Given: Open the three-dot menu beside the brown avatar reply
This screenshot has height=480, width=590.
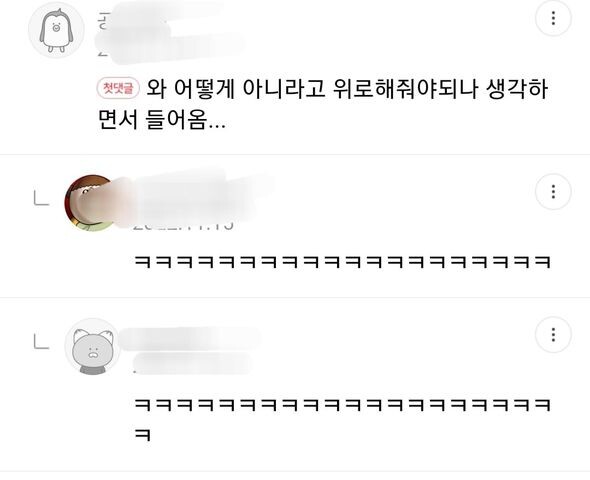Looking at the screenshot, I should (x=553, y=191).
